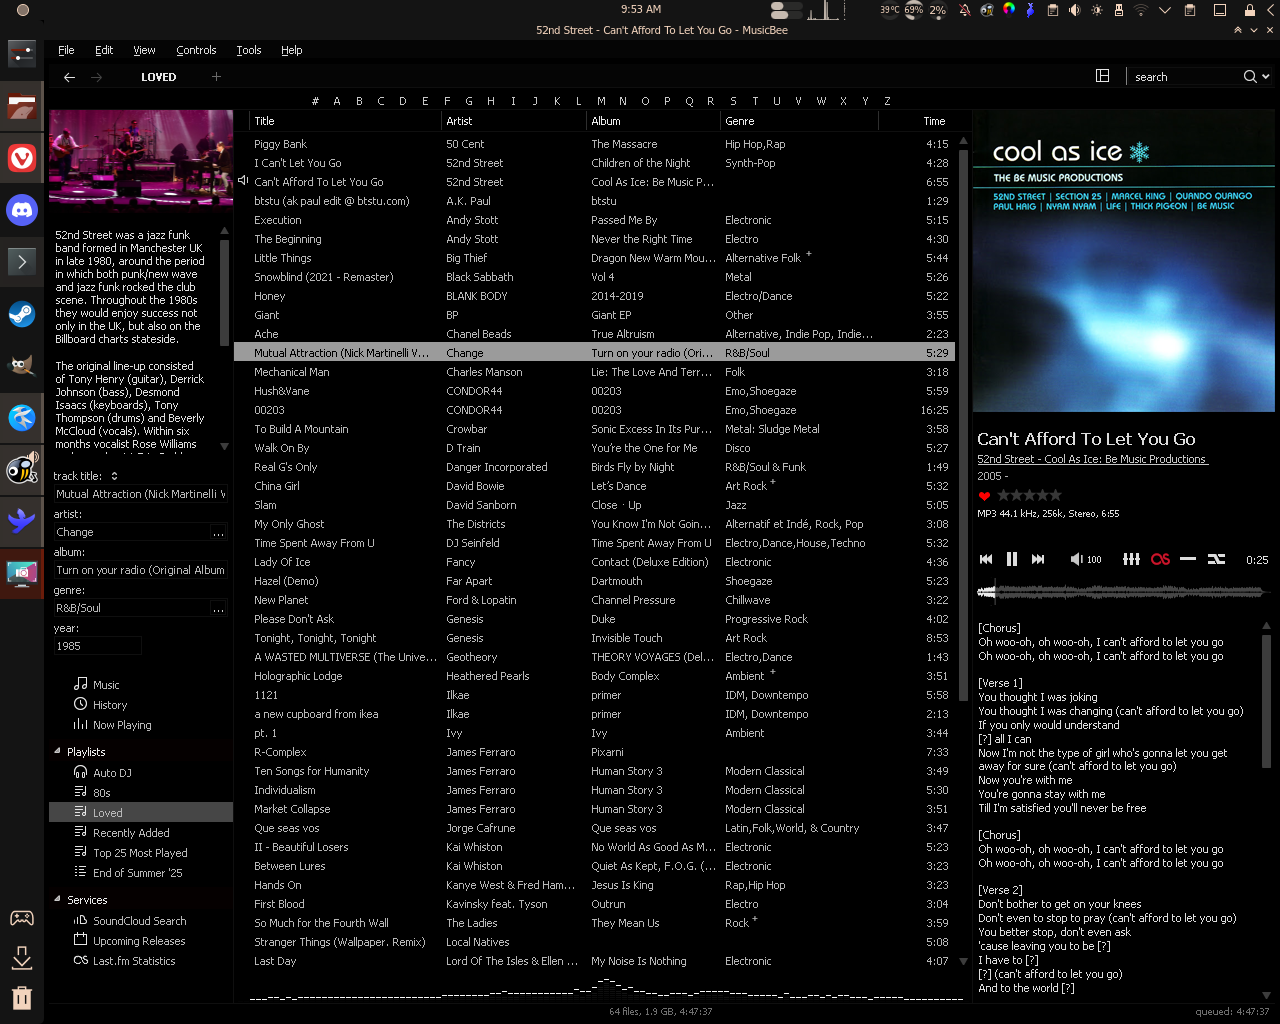Jump to letter M in alphabet bar
This screenshot has height=1024, width=1280.
601,101
